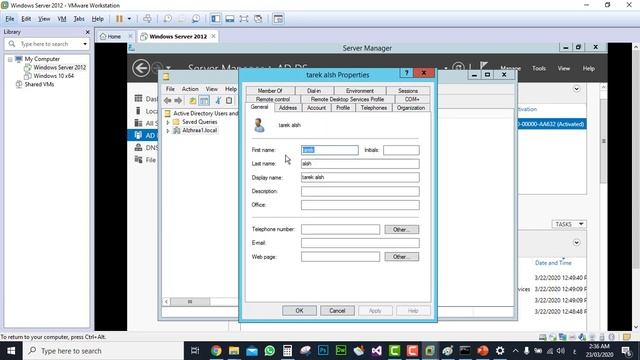Click the Server Manager back arrow
Image resolution: width=640 pixels, height=360 pixels.
(x=141, y=68)
